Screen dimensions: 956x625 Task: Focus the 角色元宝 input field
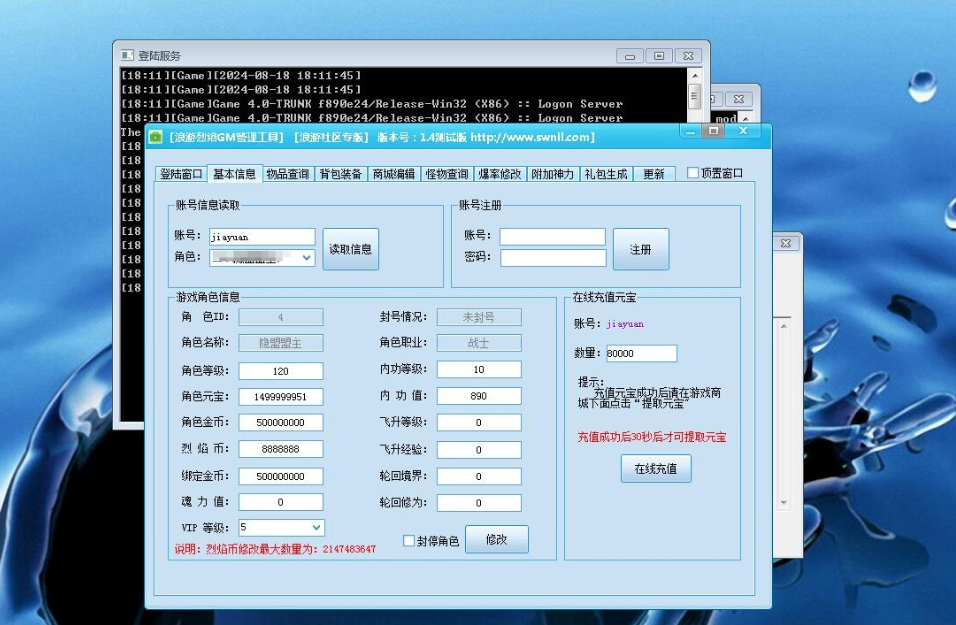[x=281, y=397]
